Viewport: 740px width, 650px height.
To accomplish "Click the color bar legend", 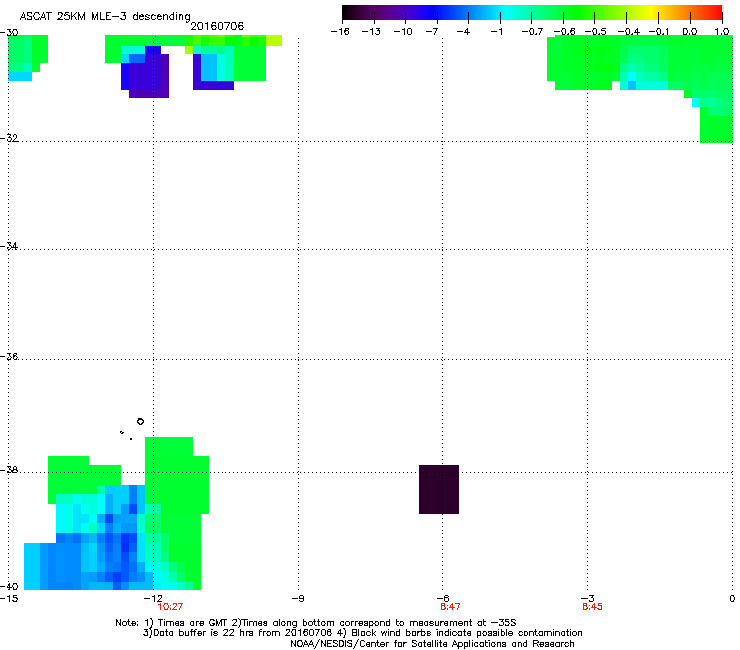I will [532, 13].
